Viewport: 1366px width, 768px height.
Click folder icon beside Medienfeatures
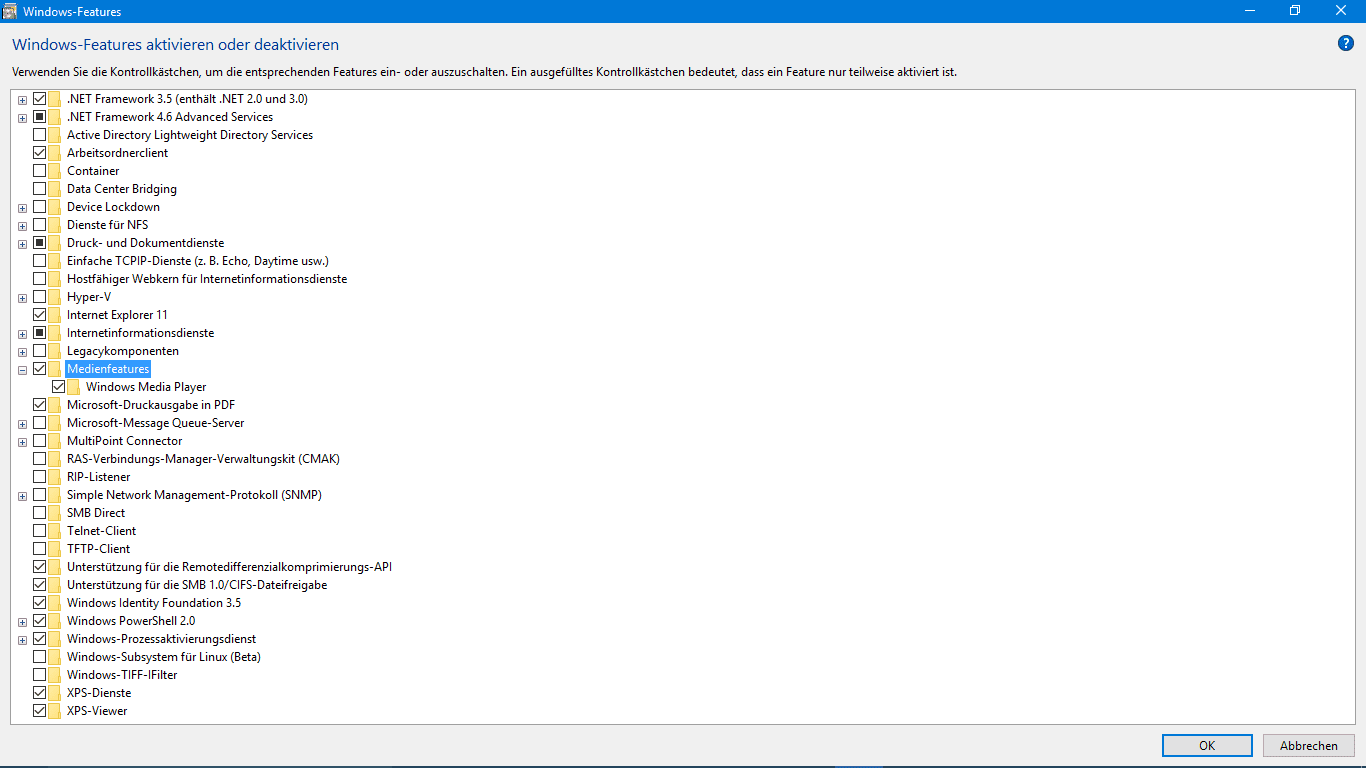click(x=55, y=369)
